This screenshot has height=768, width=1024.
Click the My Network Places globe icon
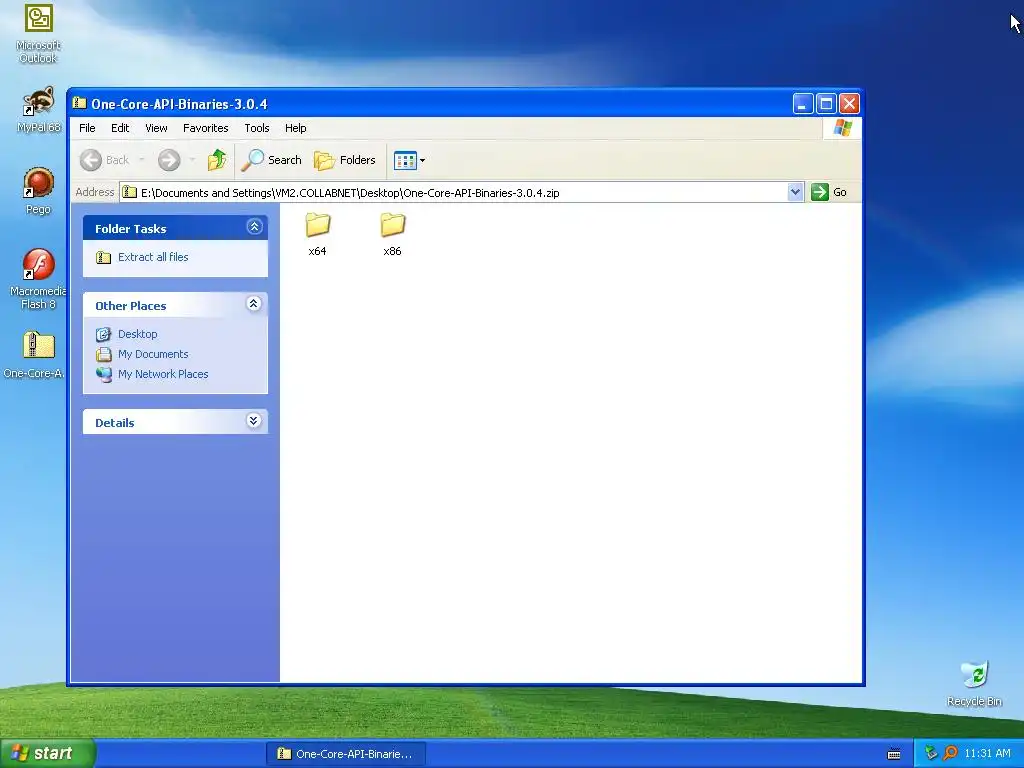(103, 374)
